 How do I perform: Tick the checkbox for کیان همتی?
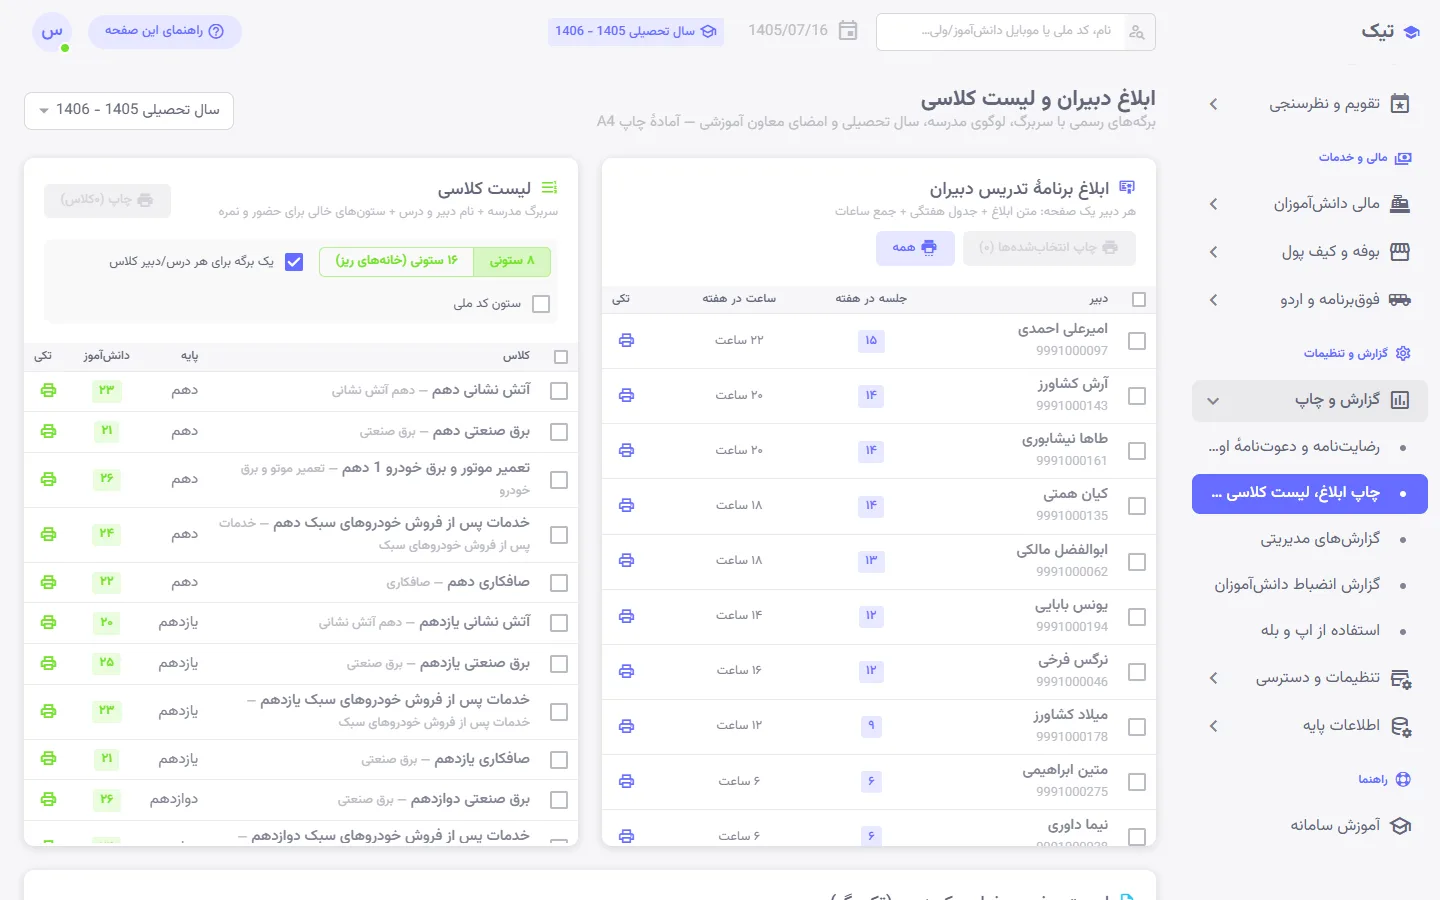pos(1137,506)
